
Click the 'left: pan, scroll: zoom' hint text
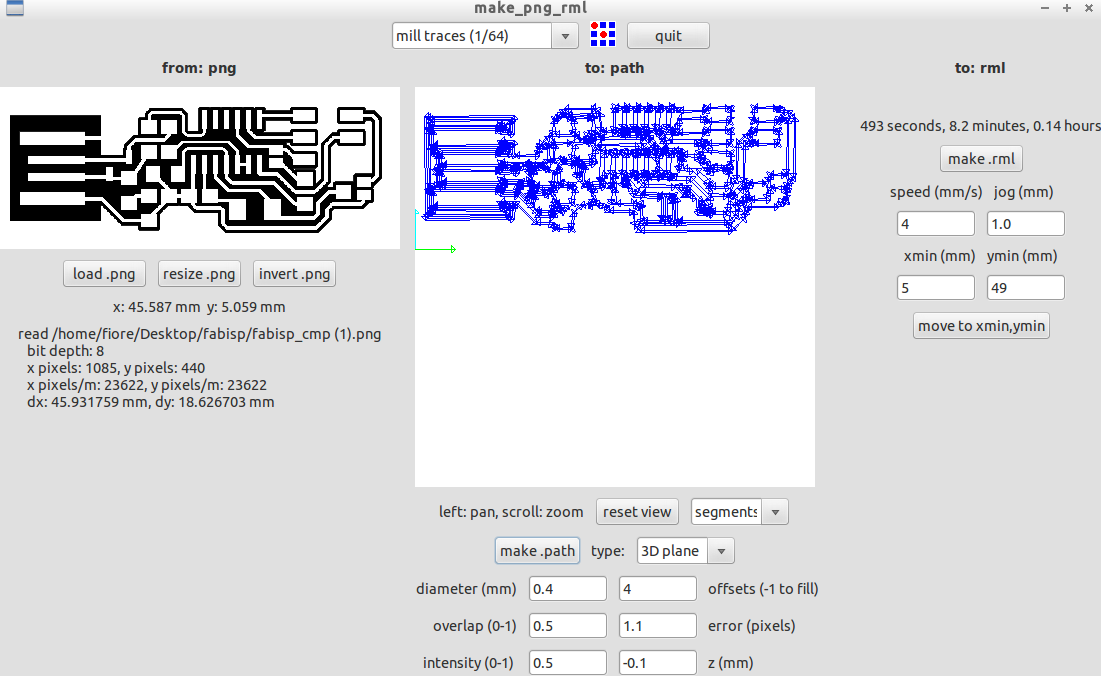point(510,512)
